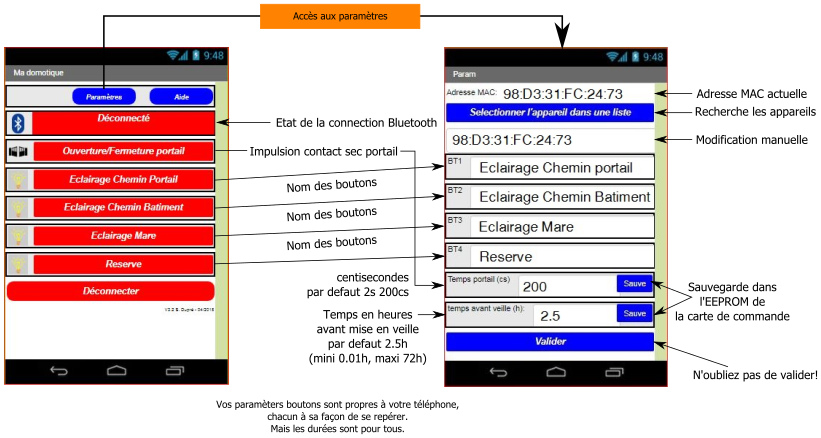The image size is (821, 438).
Task: Click the Bluetooth icon beside Déconnecté
Action: coord(18,123)
